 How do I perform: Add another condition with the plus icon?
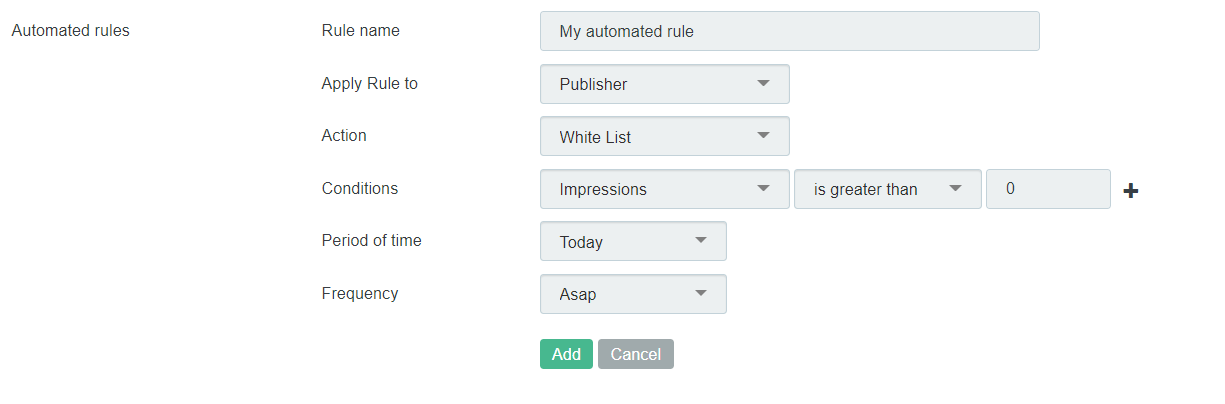(x=1131, y=190)
